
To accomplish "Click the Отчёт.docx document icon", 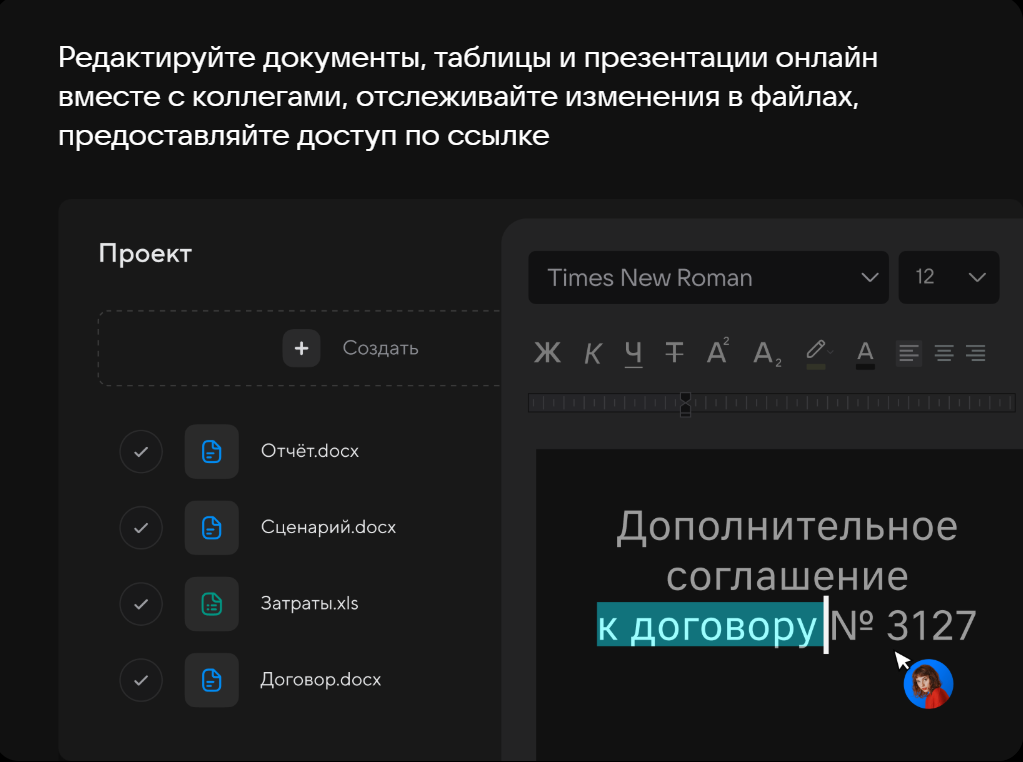I will pos(211,451).
